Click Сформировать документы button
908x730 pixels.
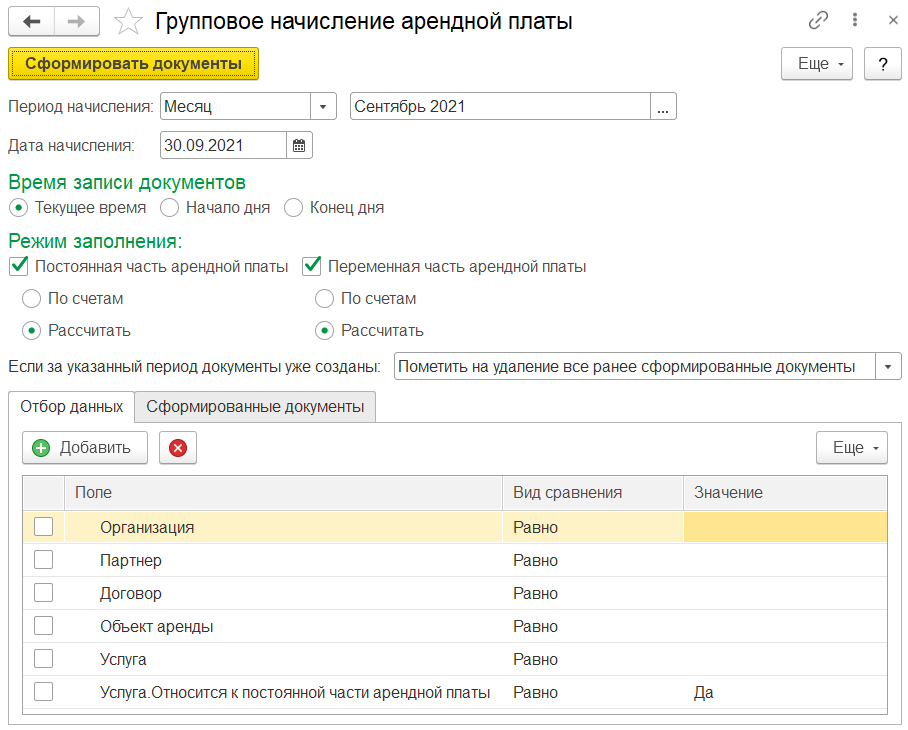[133, 64]
